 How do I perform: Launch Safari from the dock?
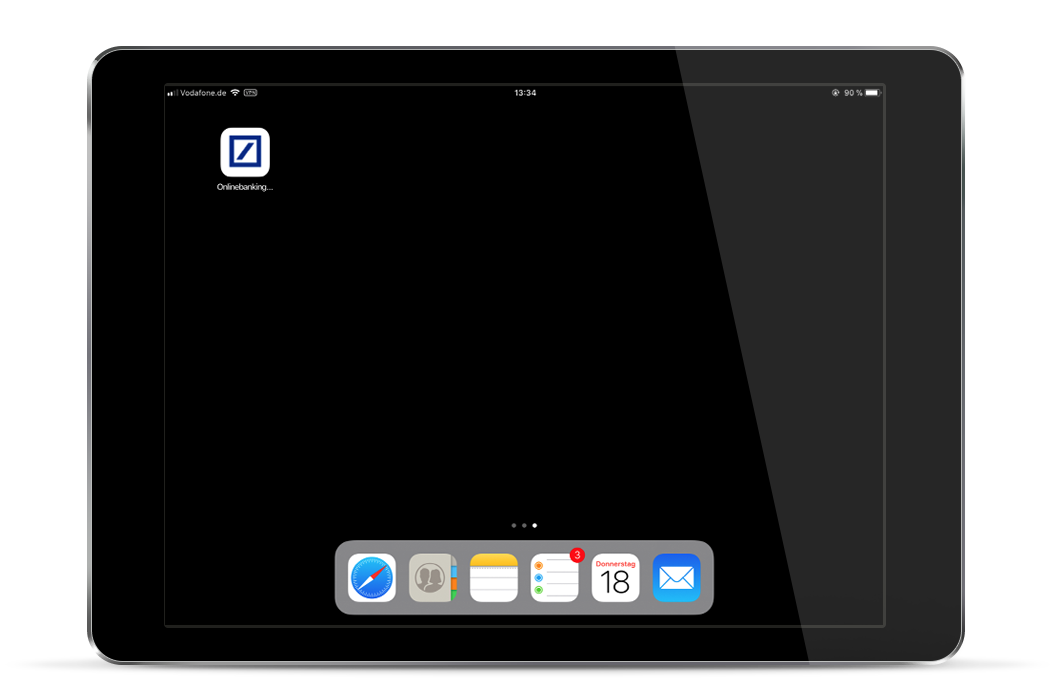click(x=372, y=577)
